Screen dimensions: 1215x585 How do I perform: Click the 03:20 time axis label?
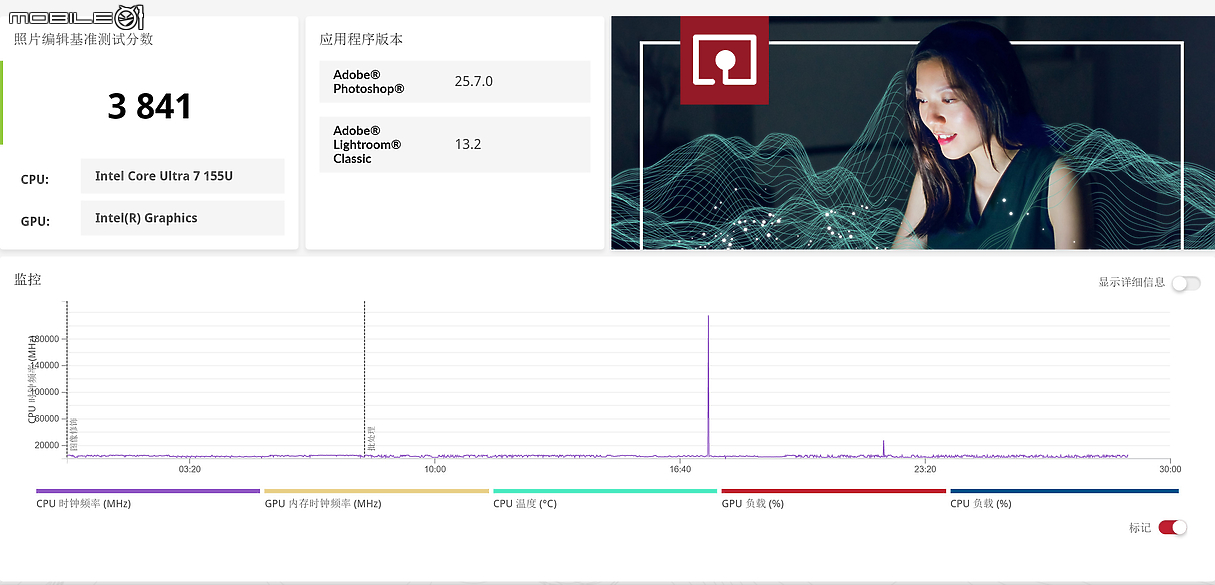(190, 469)
